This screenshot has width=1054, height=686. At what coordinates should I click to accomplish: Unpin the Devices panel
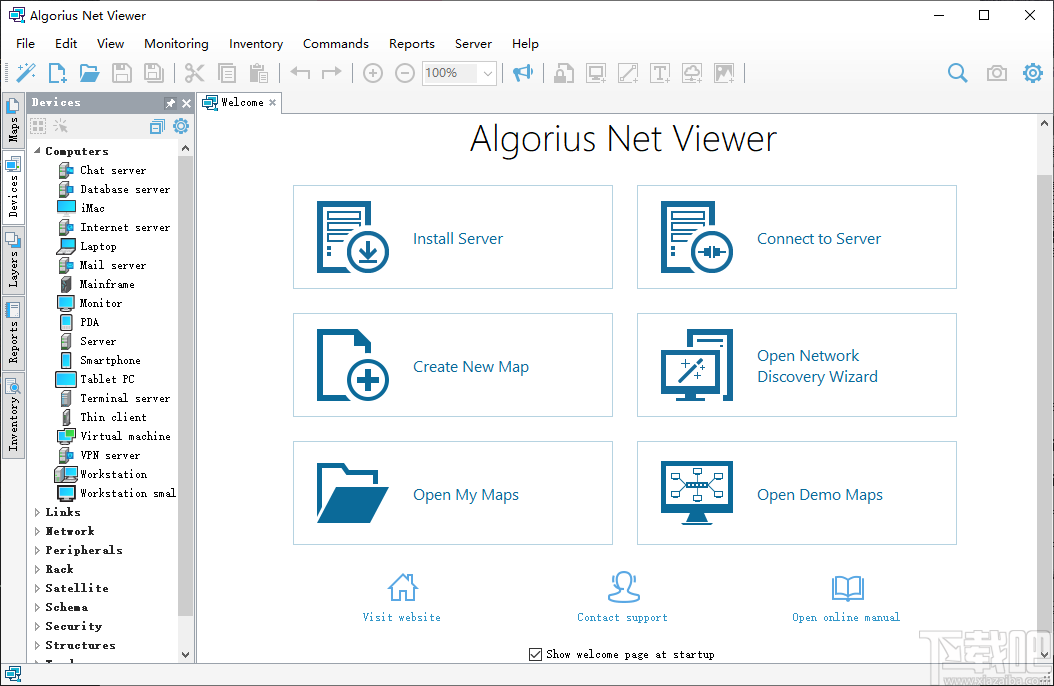click(171, 101)
